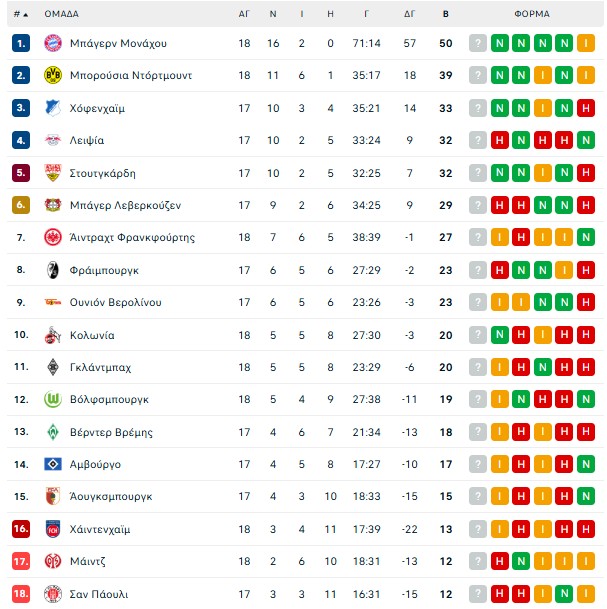607x609 pixels.
Task: Open the Φράιμπουργκ team page link
Action: [104, 270]
